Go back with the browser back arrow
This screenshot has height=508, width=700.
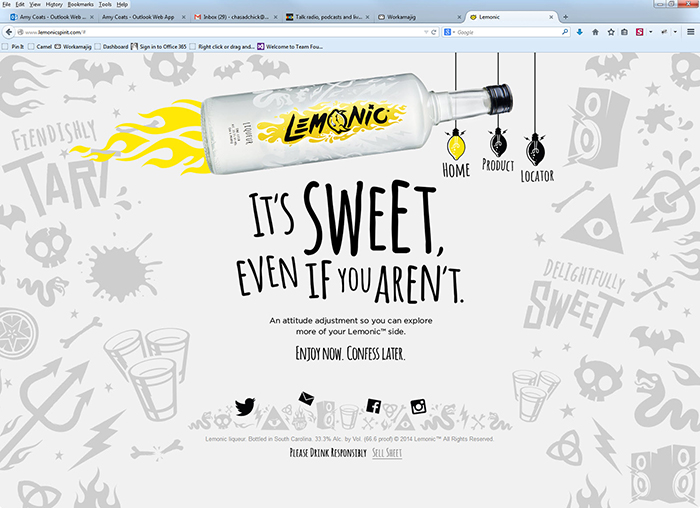[9, 32]
